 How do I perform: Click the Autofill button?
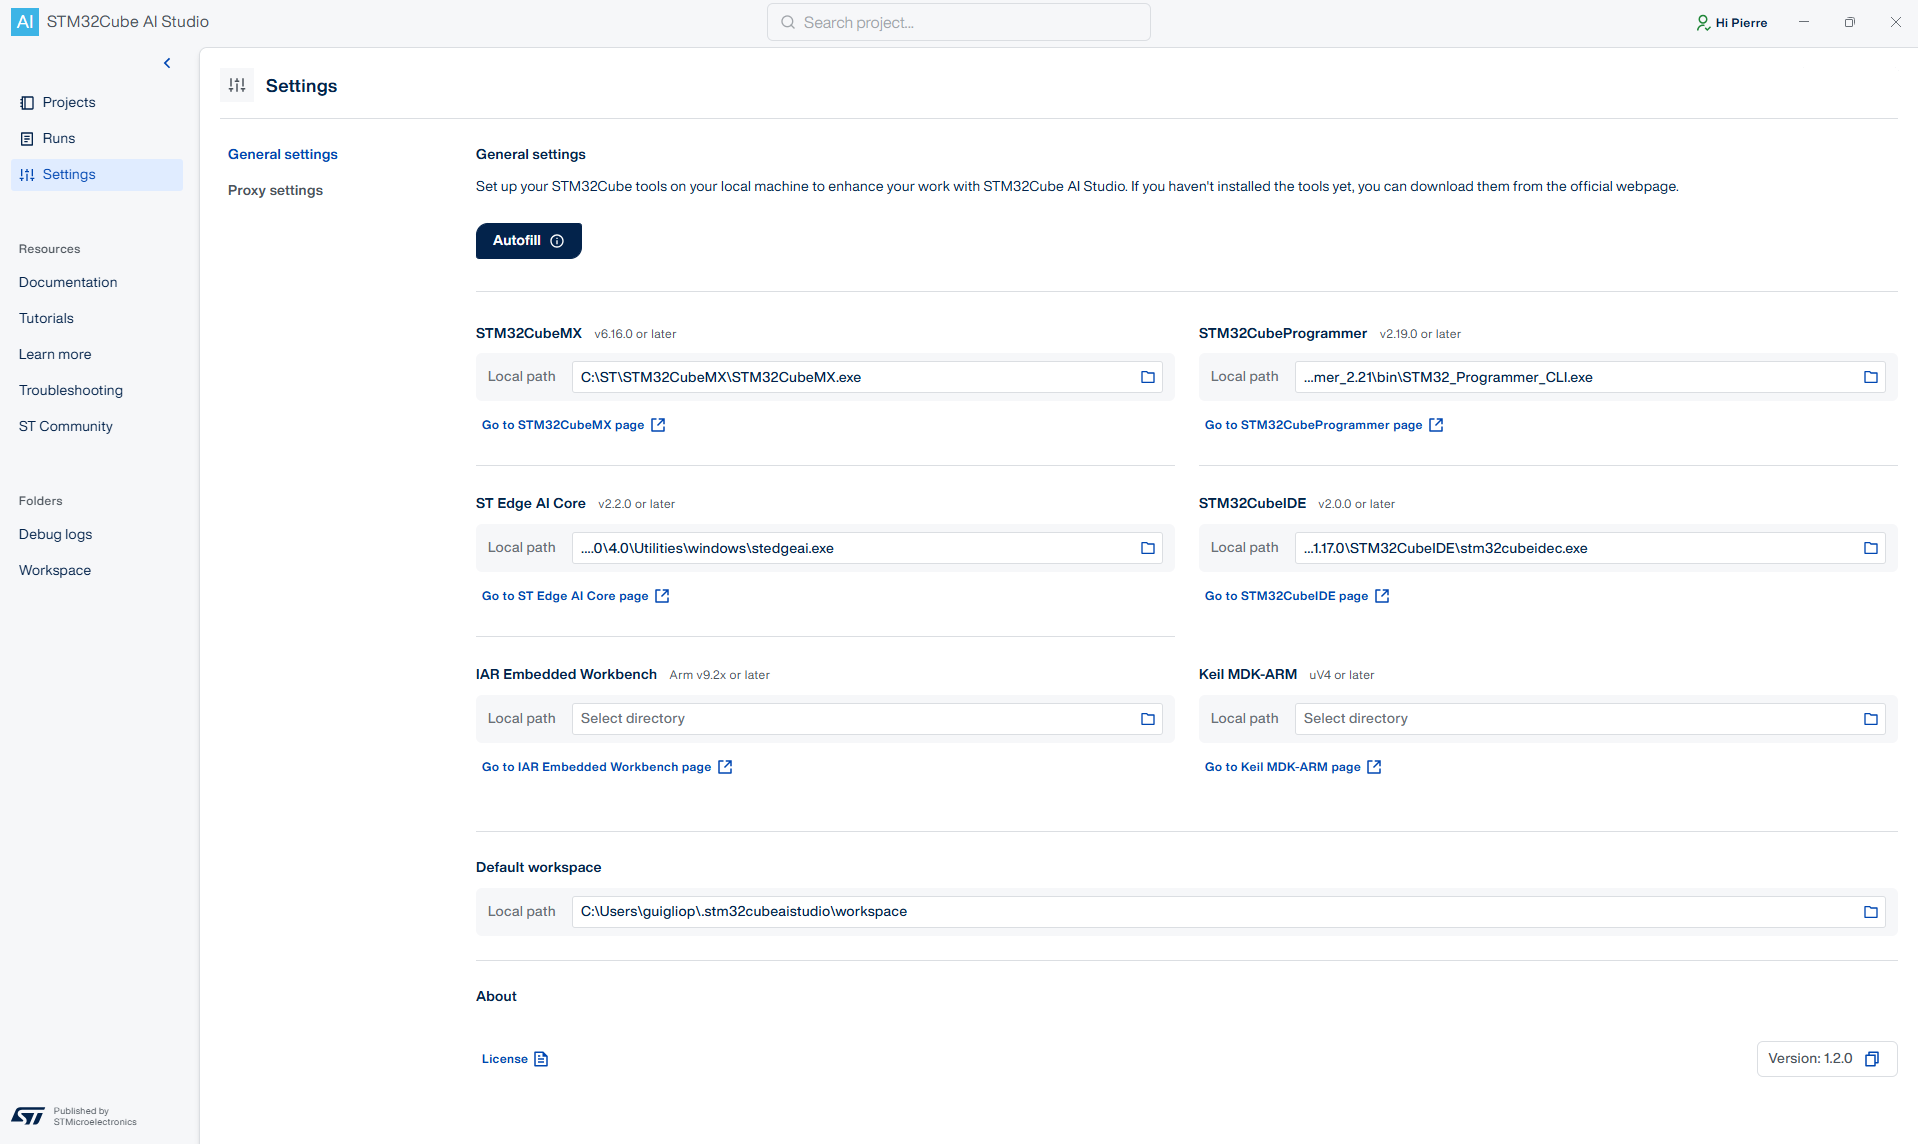(x=529, y=241)
